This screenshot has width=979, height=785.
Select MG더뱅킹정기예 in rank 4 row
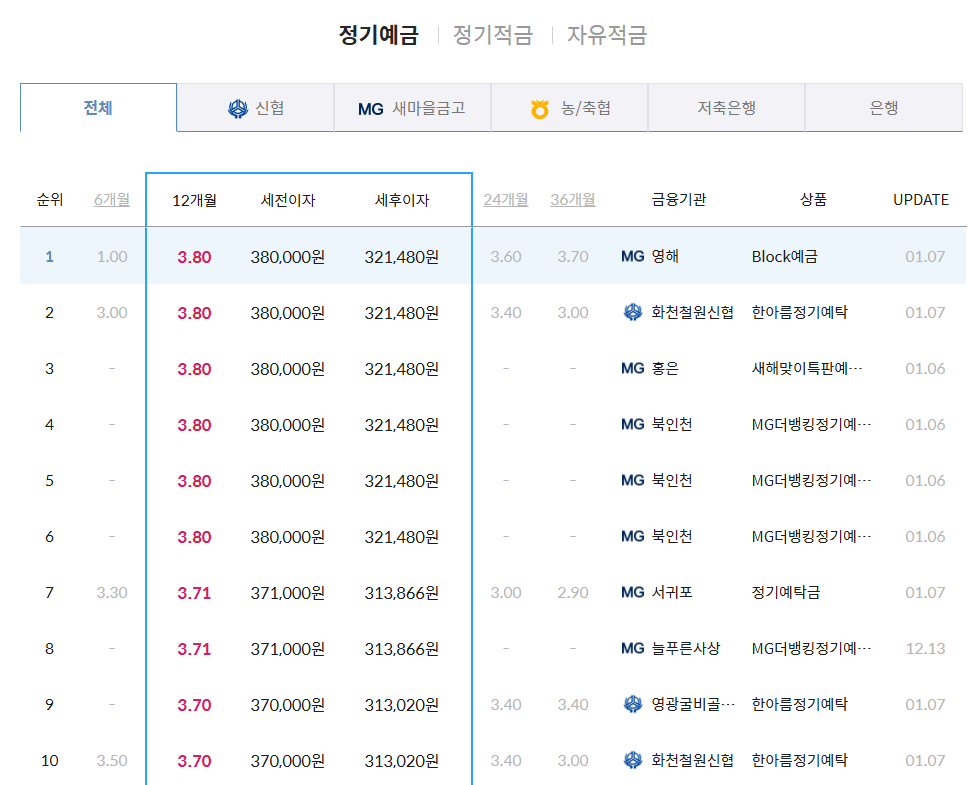(811, 425)
